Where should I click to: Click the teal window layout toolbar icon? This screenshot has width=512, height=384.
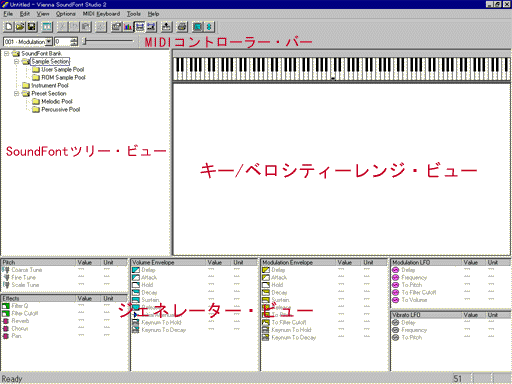[47, 27]
